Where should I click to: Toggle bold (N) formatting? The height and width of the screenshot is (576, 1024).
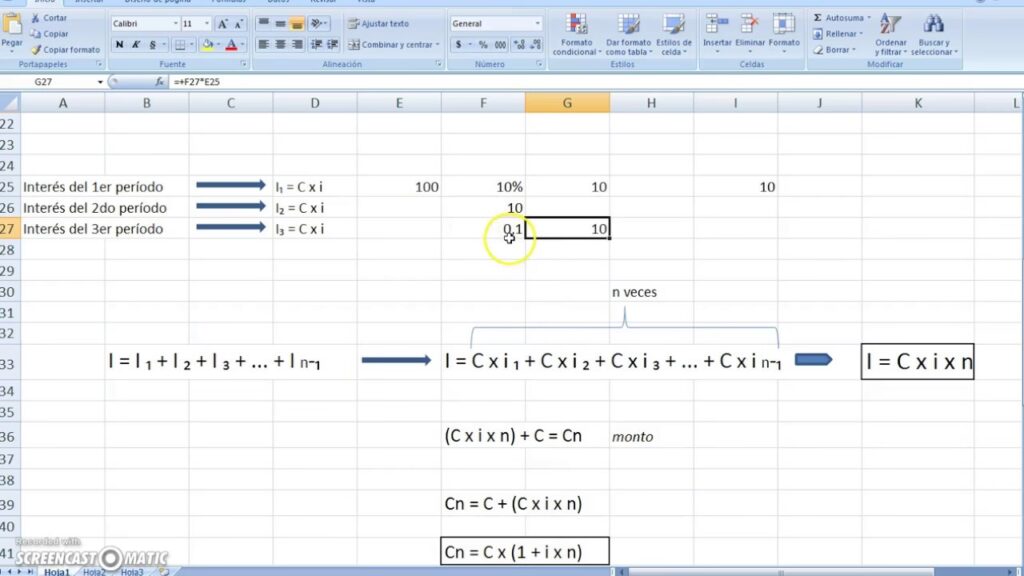coord(120,45)
